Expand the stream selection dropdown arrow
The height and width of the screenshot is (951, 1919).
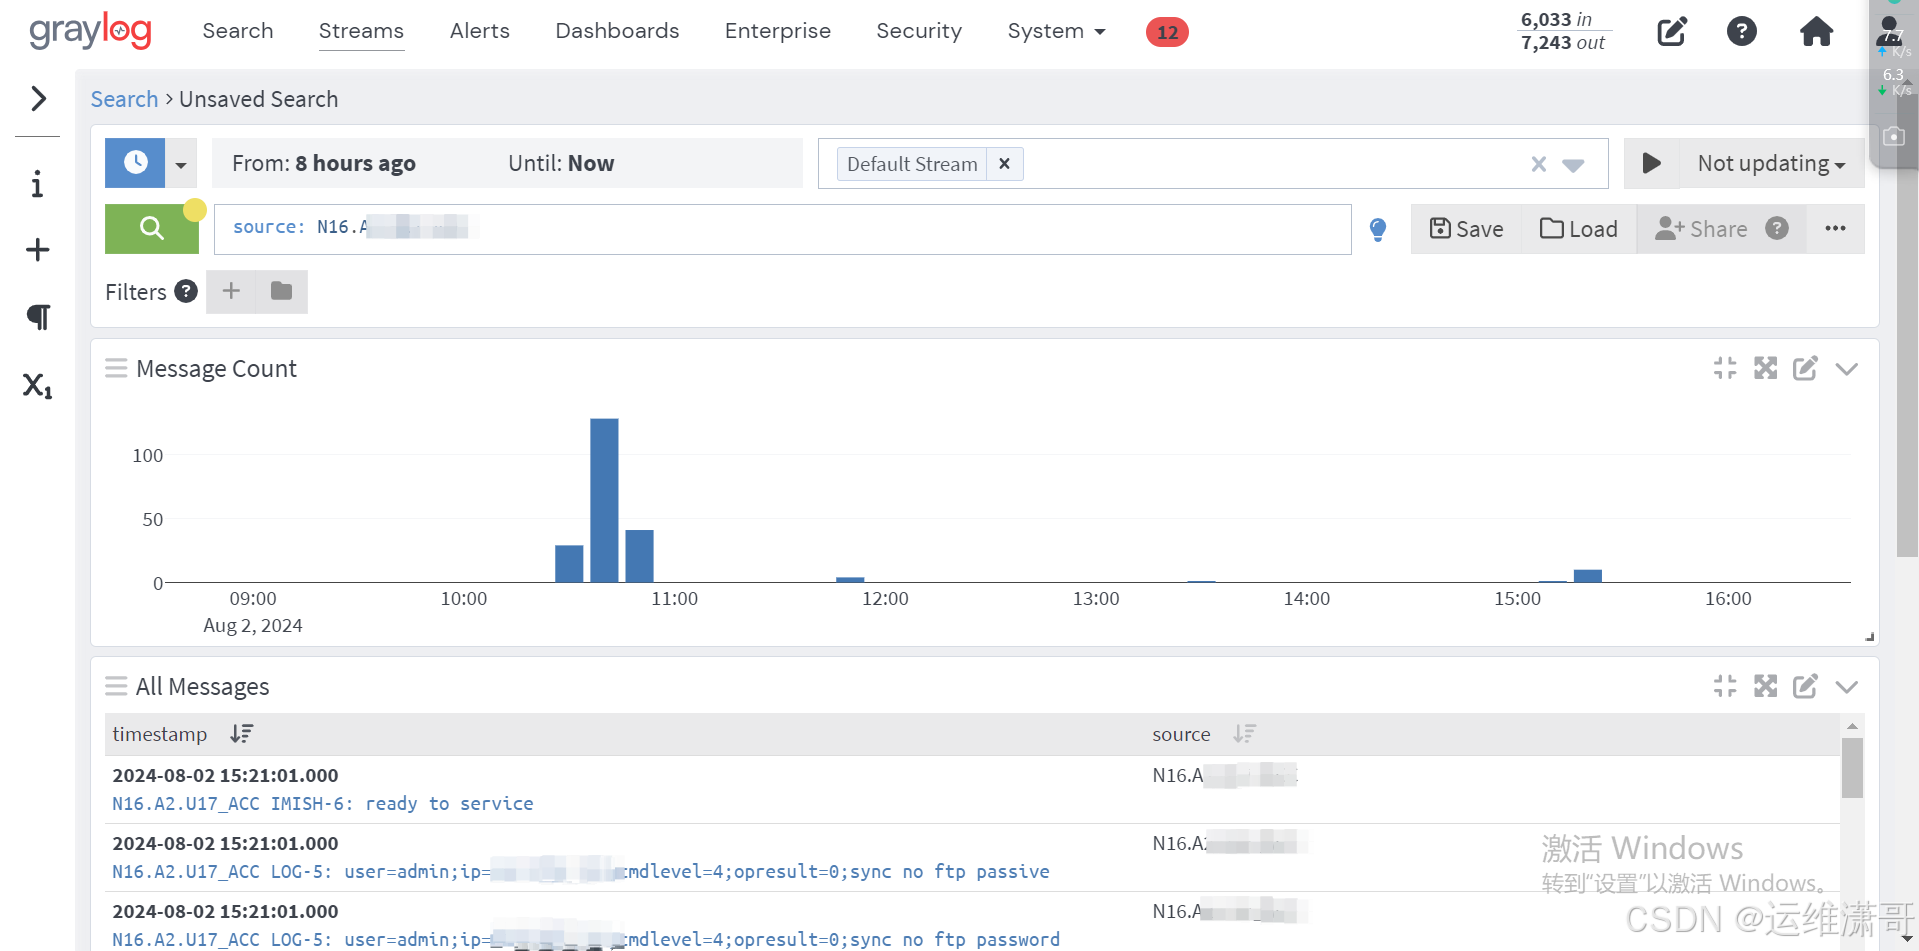[x=1573, y=163]
